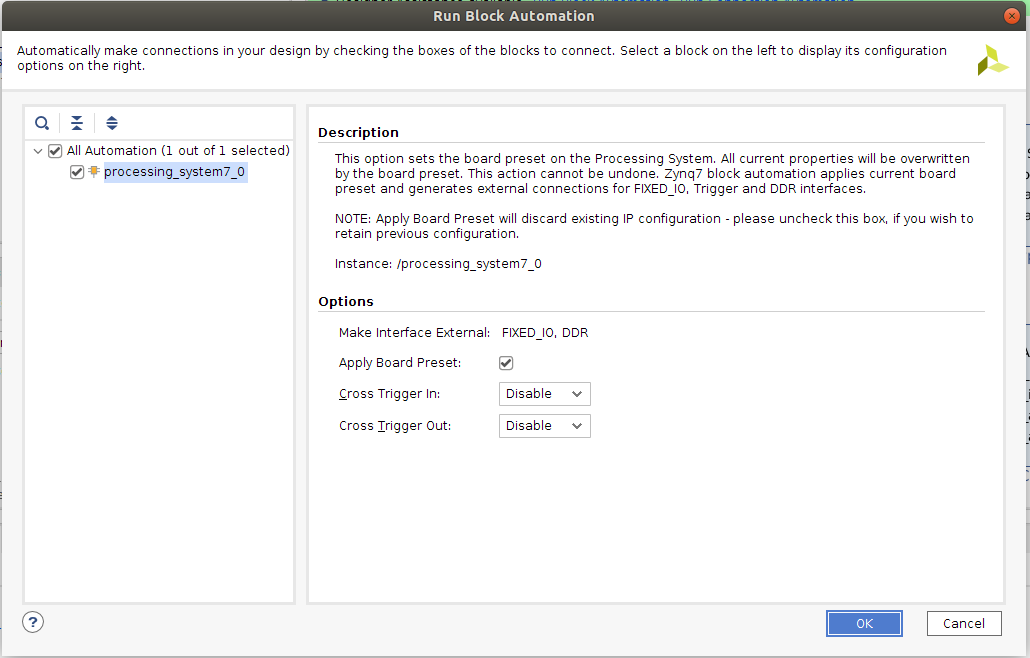This screenshot has height=658, width=1030.
Task: Click the FIXED_IO, DDR interface value text
Action: pyautogui.click(x=544, y=333)
